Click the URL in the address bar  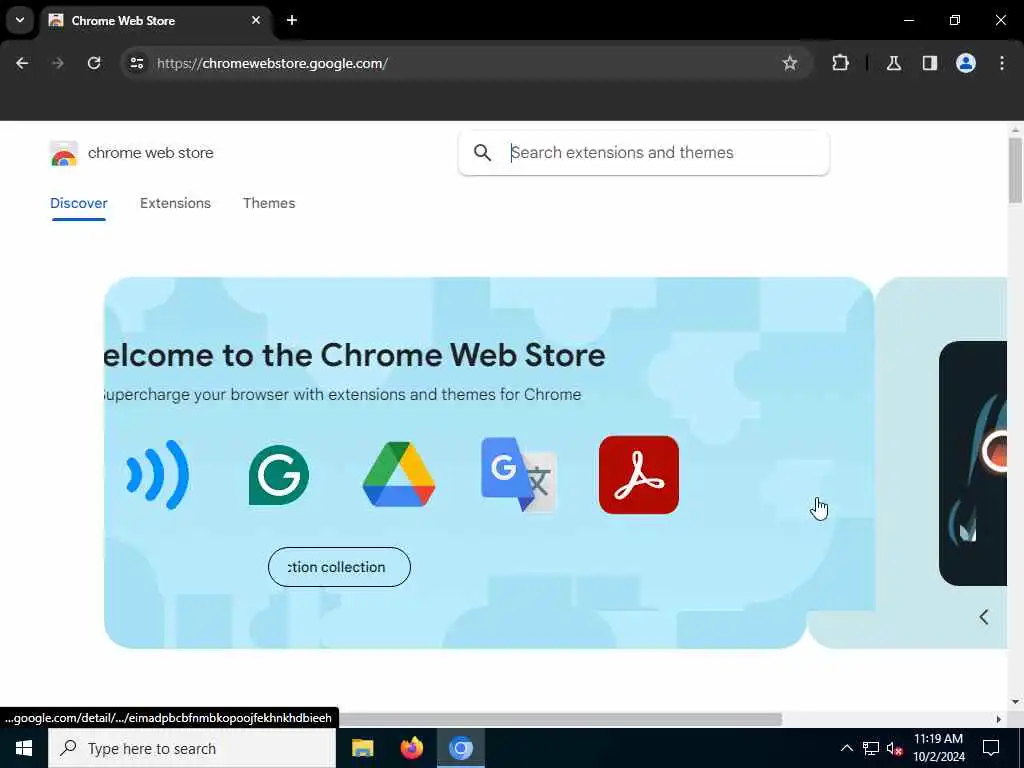tap(272, 63)
